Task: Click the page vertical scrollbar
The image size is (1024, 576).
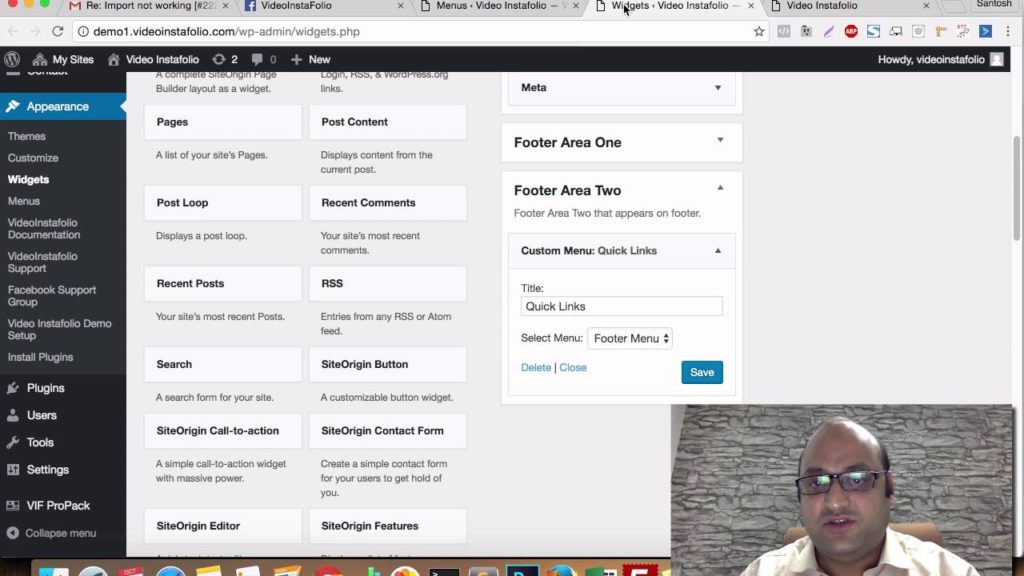Action: point(1017,187)
